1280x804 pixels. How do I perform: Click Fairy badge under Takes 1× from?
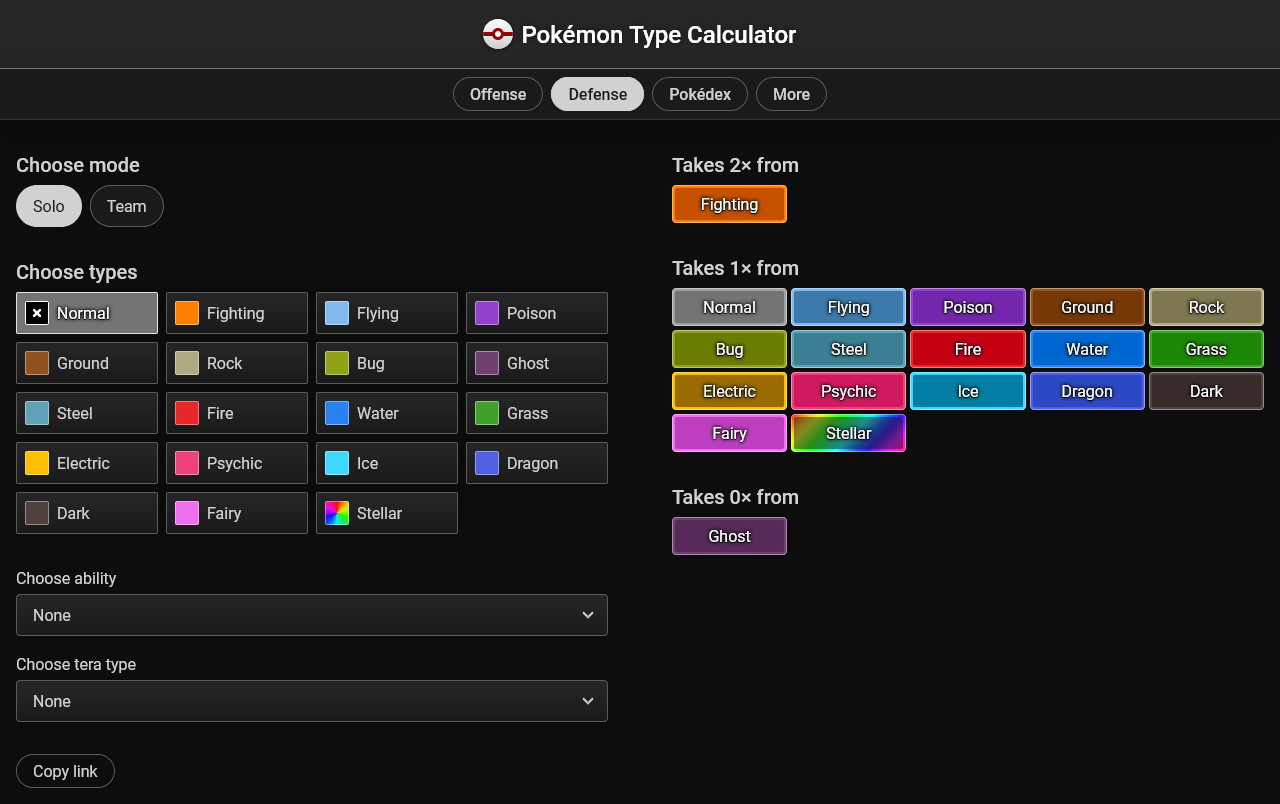pyautogui.click(x=729, y=433)
